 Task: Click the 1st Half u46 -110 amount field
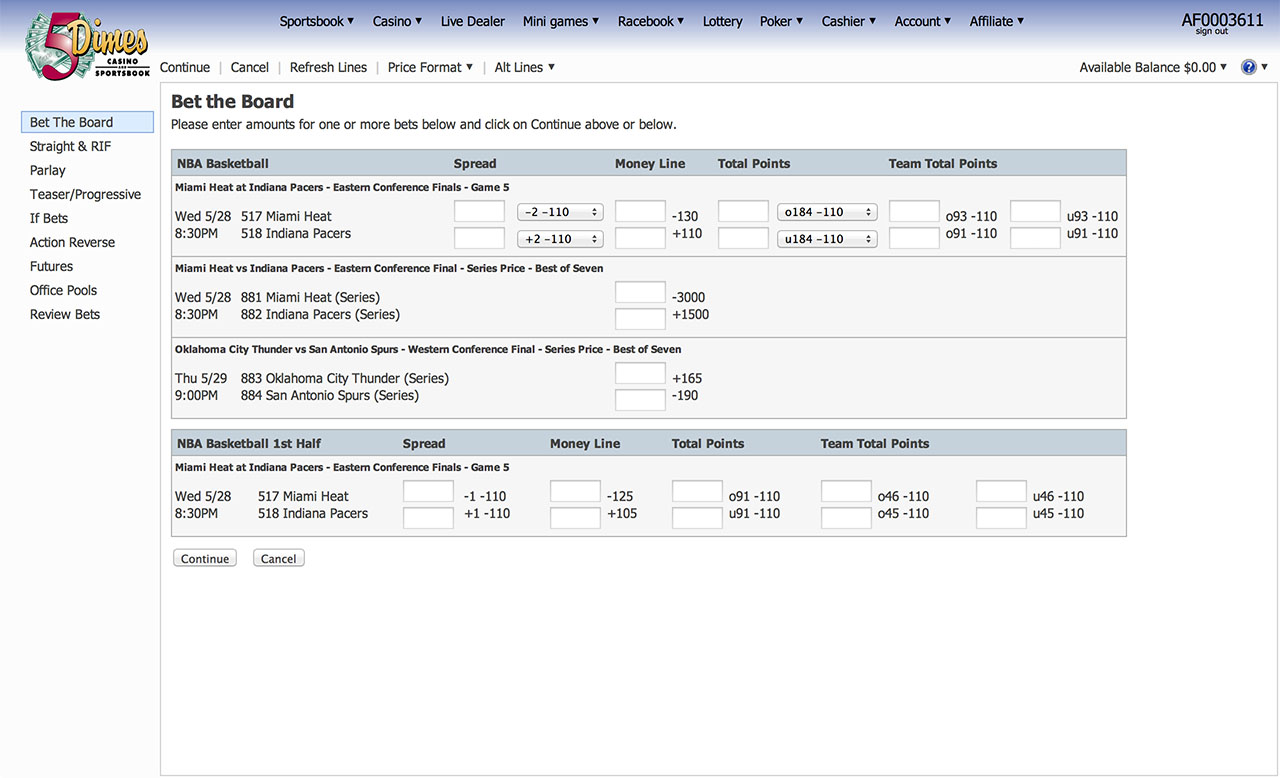pyautogui.click(x=1001, y=491)
